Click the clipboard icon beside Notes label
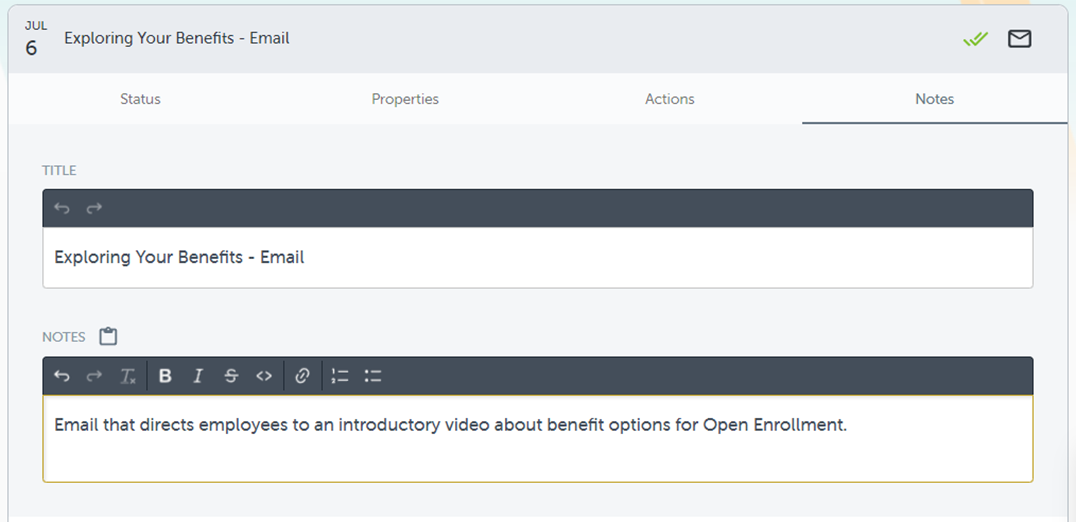 [x=108, y=337]
